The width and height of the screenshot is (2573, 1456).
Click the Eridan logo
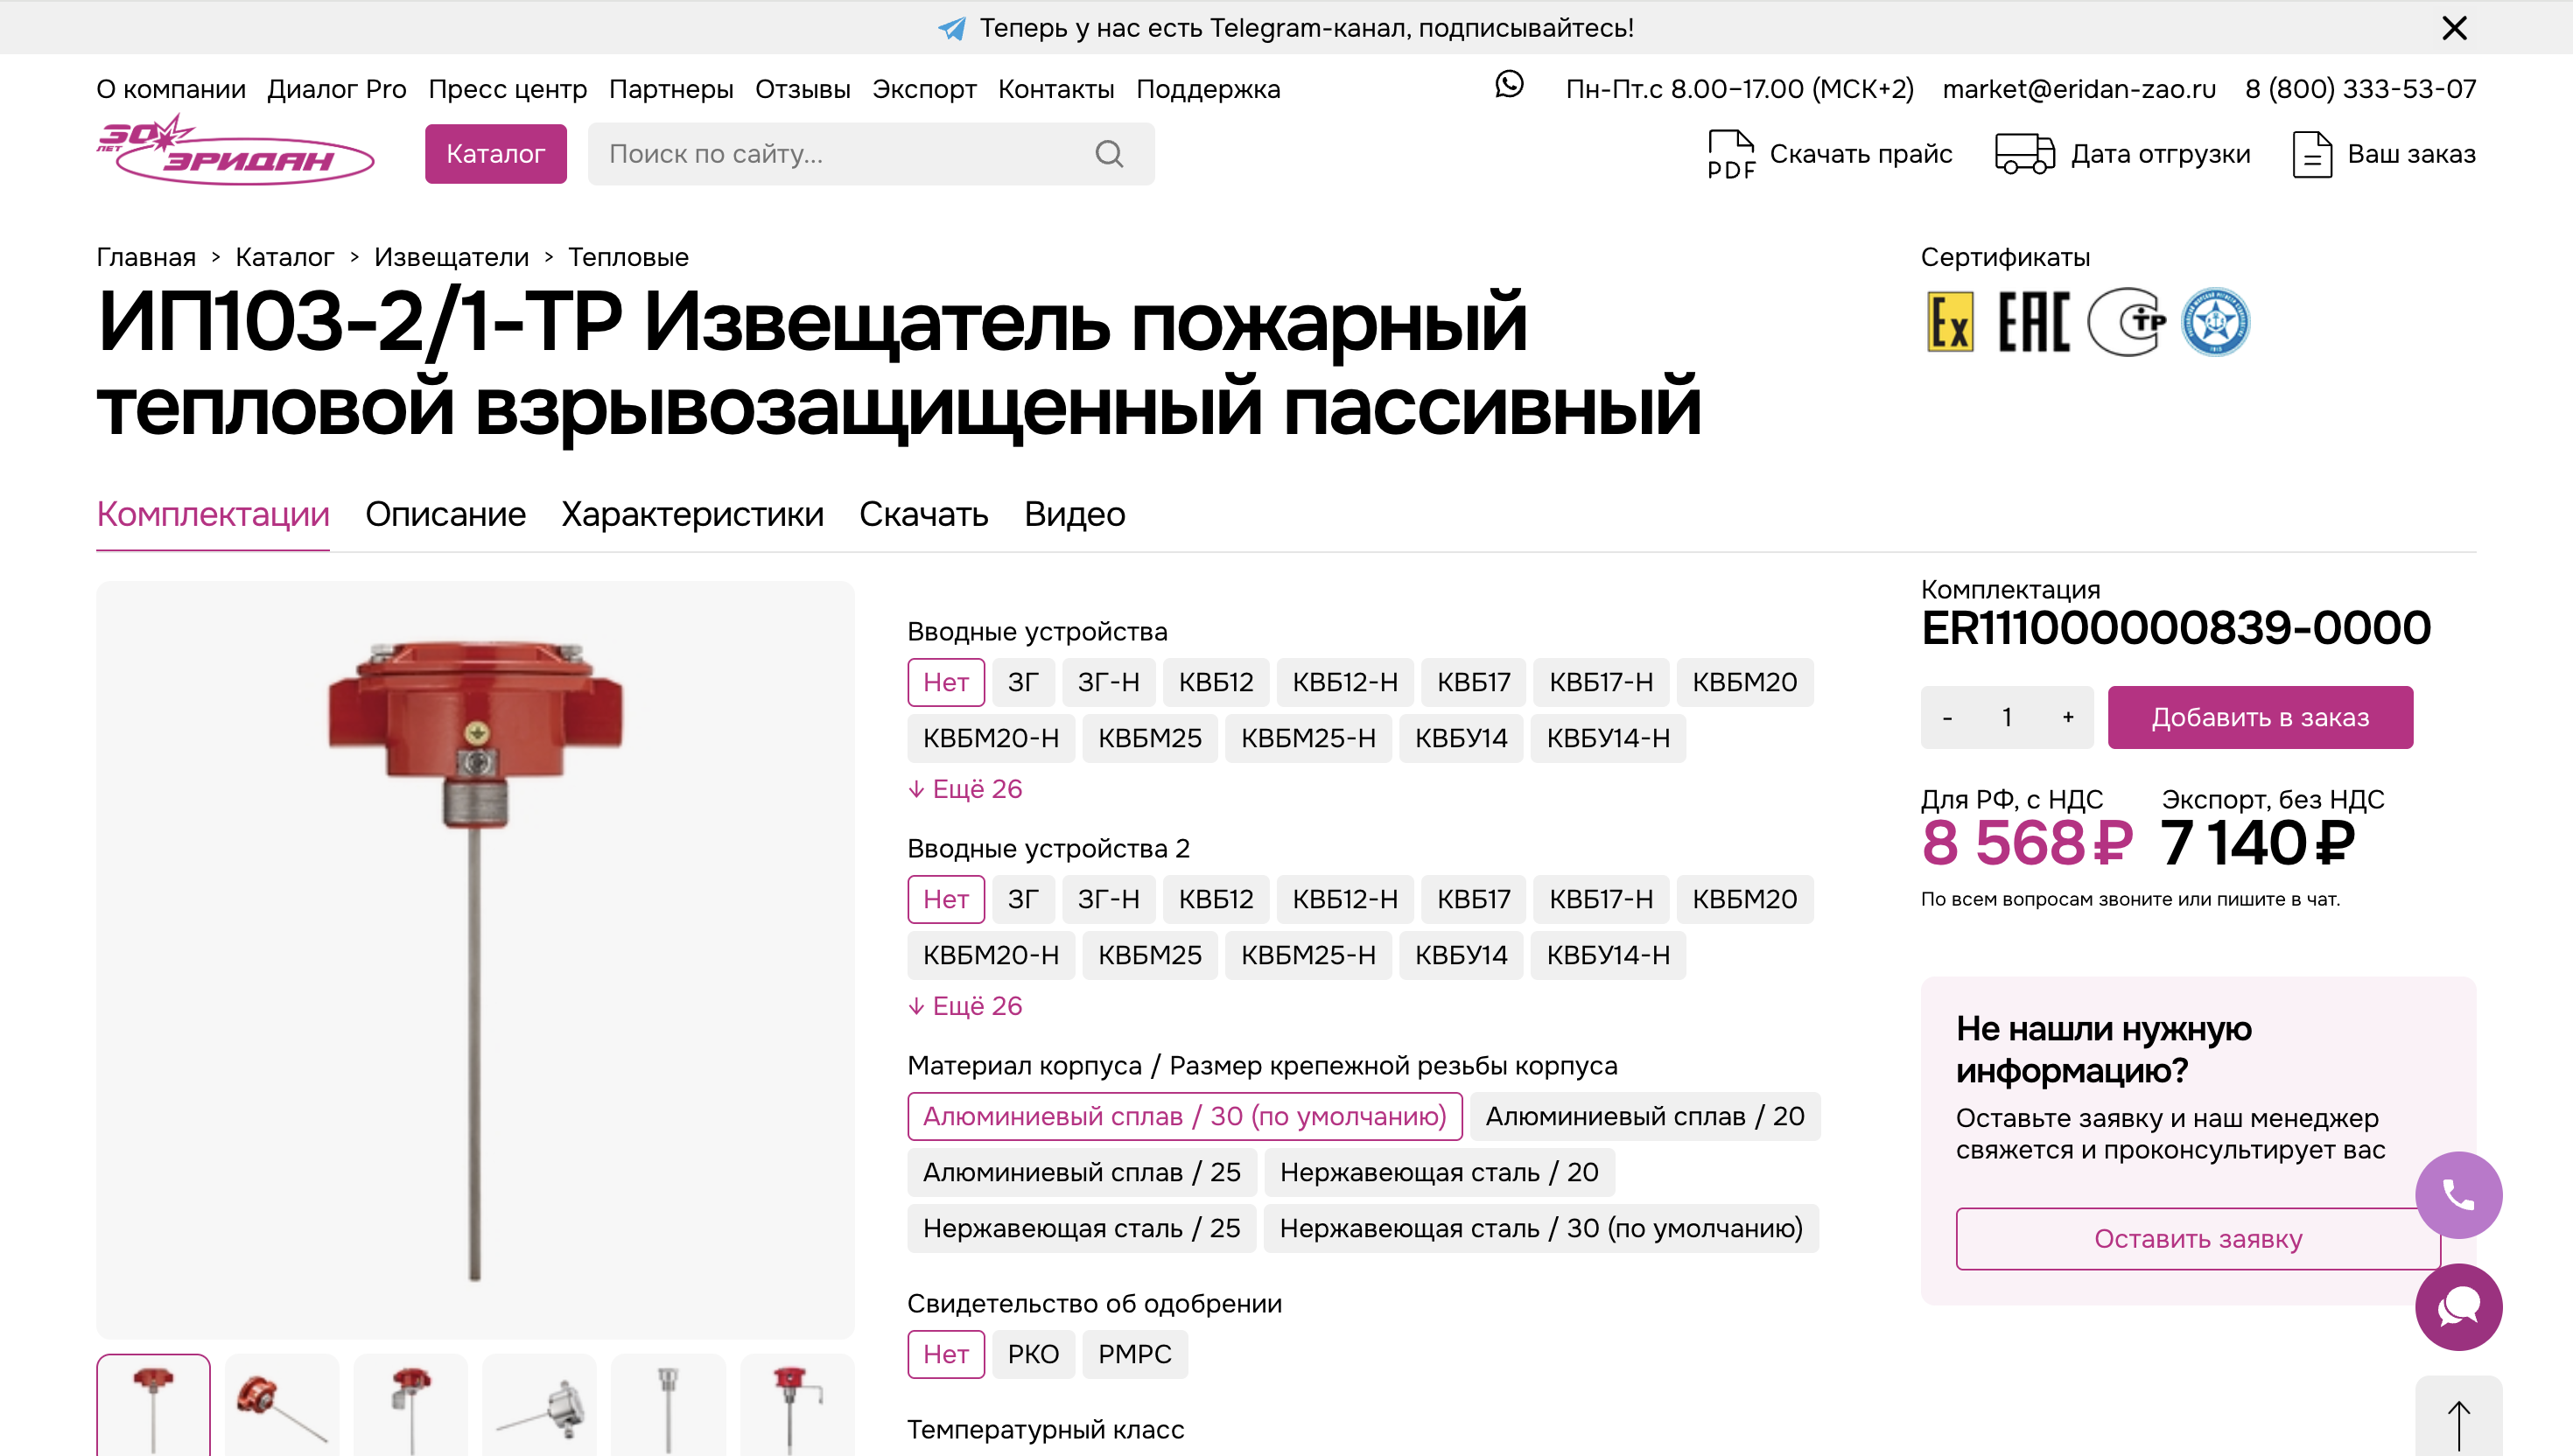pos(235,150)
